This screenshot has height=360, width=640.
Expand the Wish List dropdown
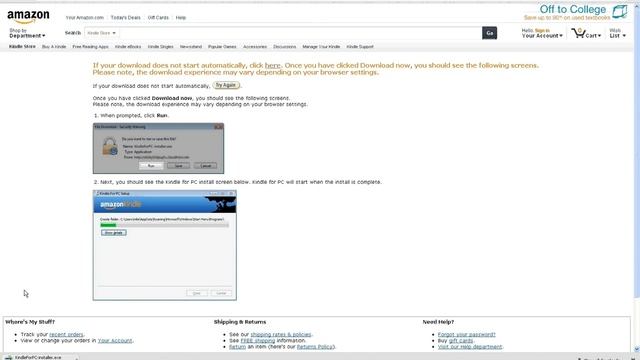(x=618, y=33)
